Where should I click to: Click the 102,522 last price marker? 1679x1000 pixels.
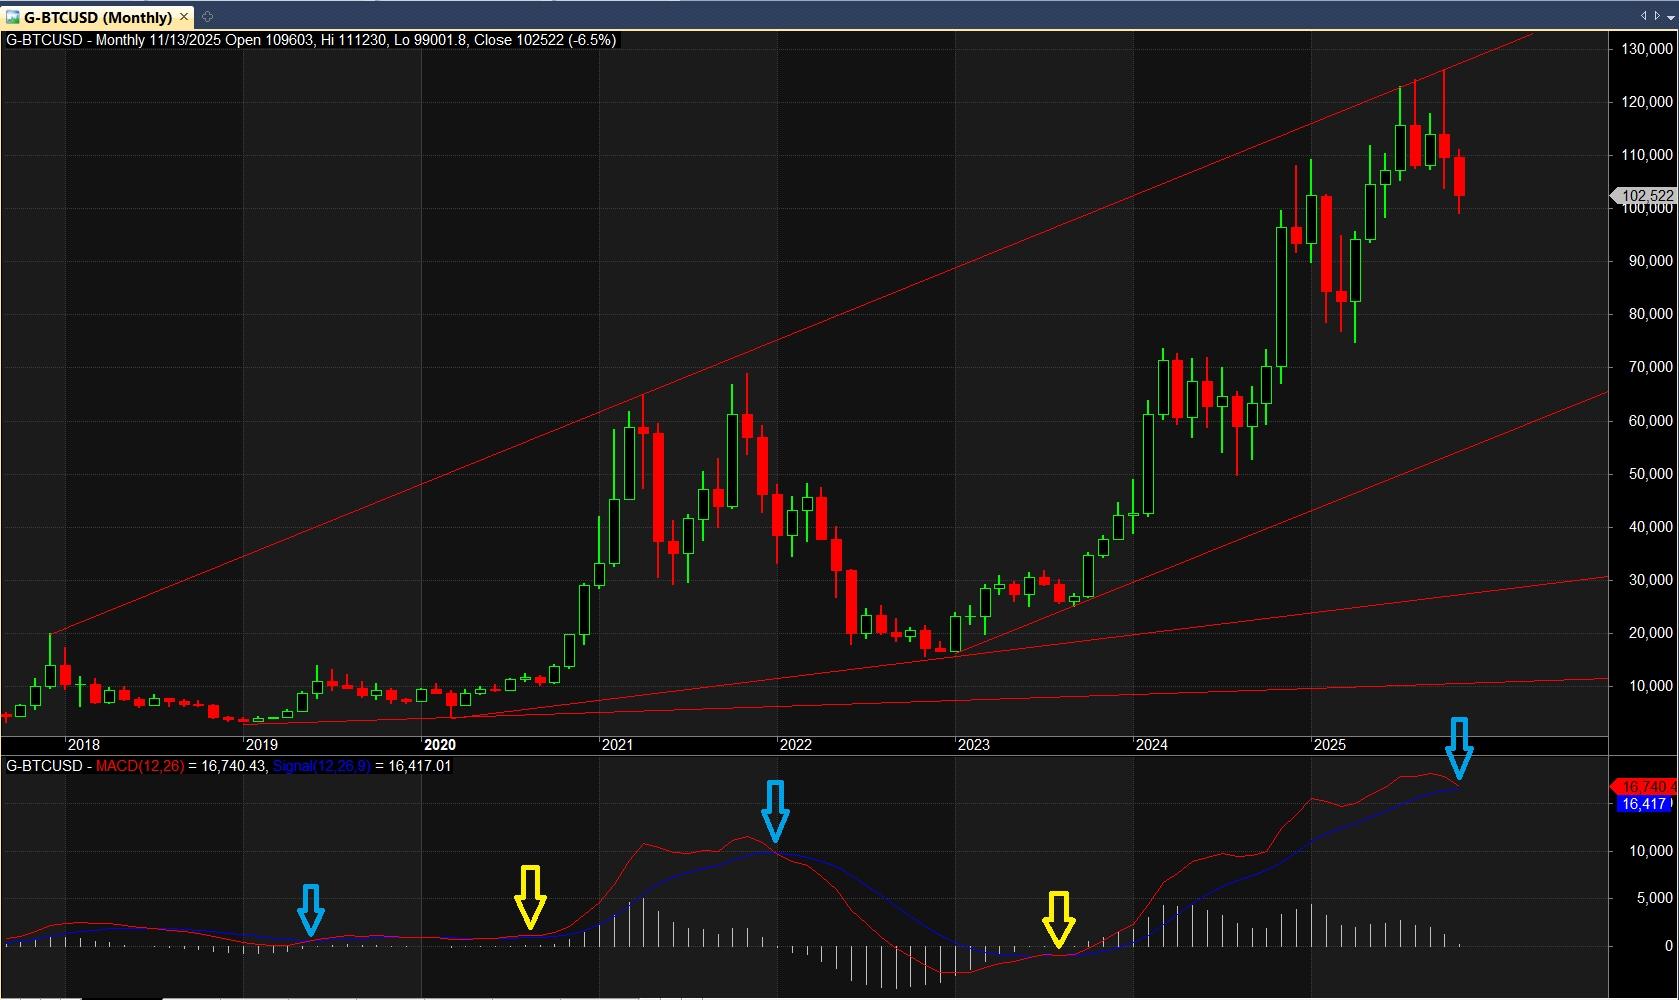(x=1645, y=196)
